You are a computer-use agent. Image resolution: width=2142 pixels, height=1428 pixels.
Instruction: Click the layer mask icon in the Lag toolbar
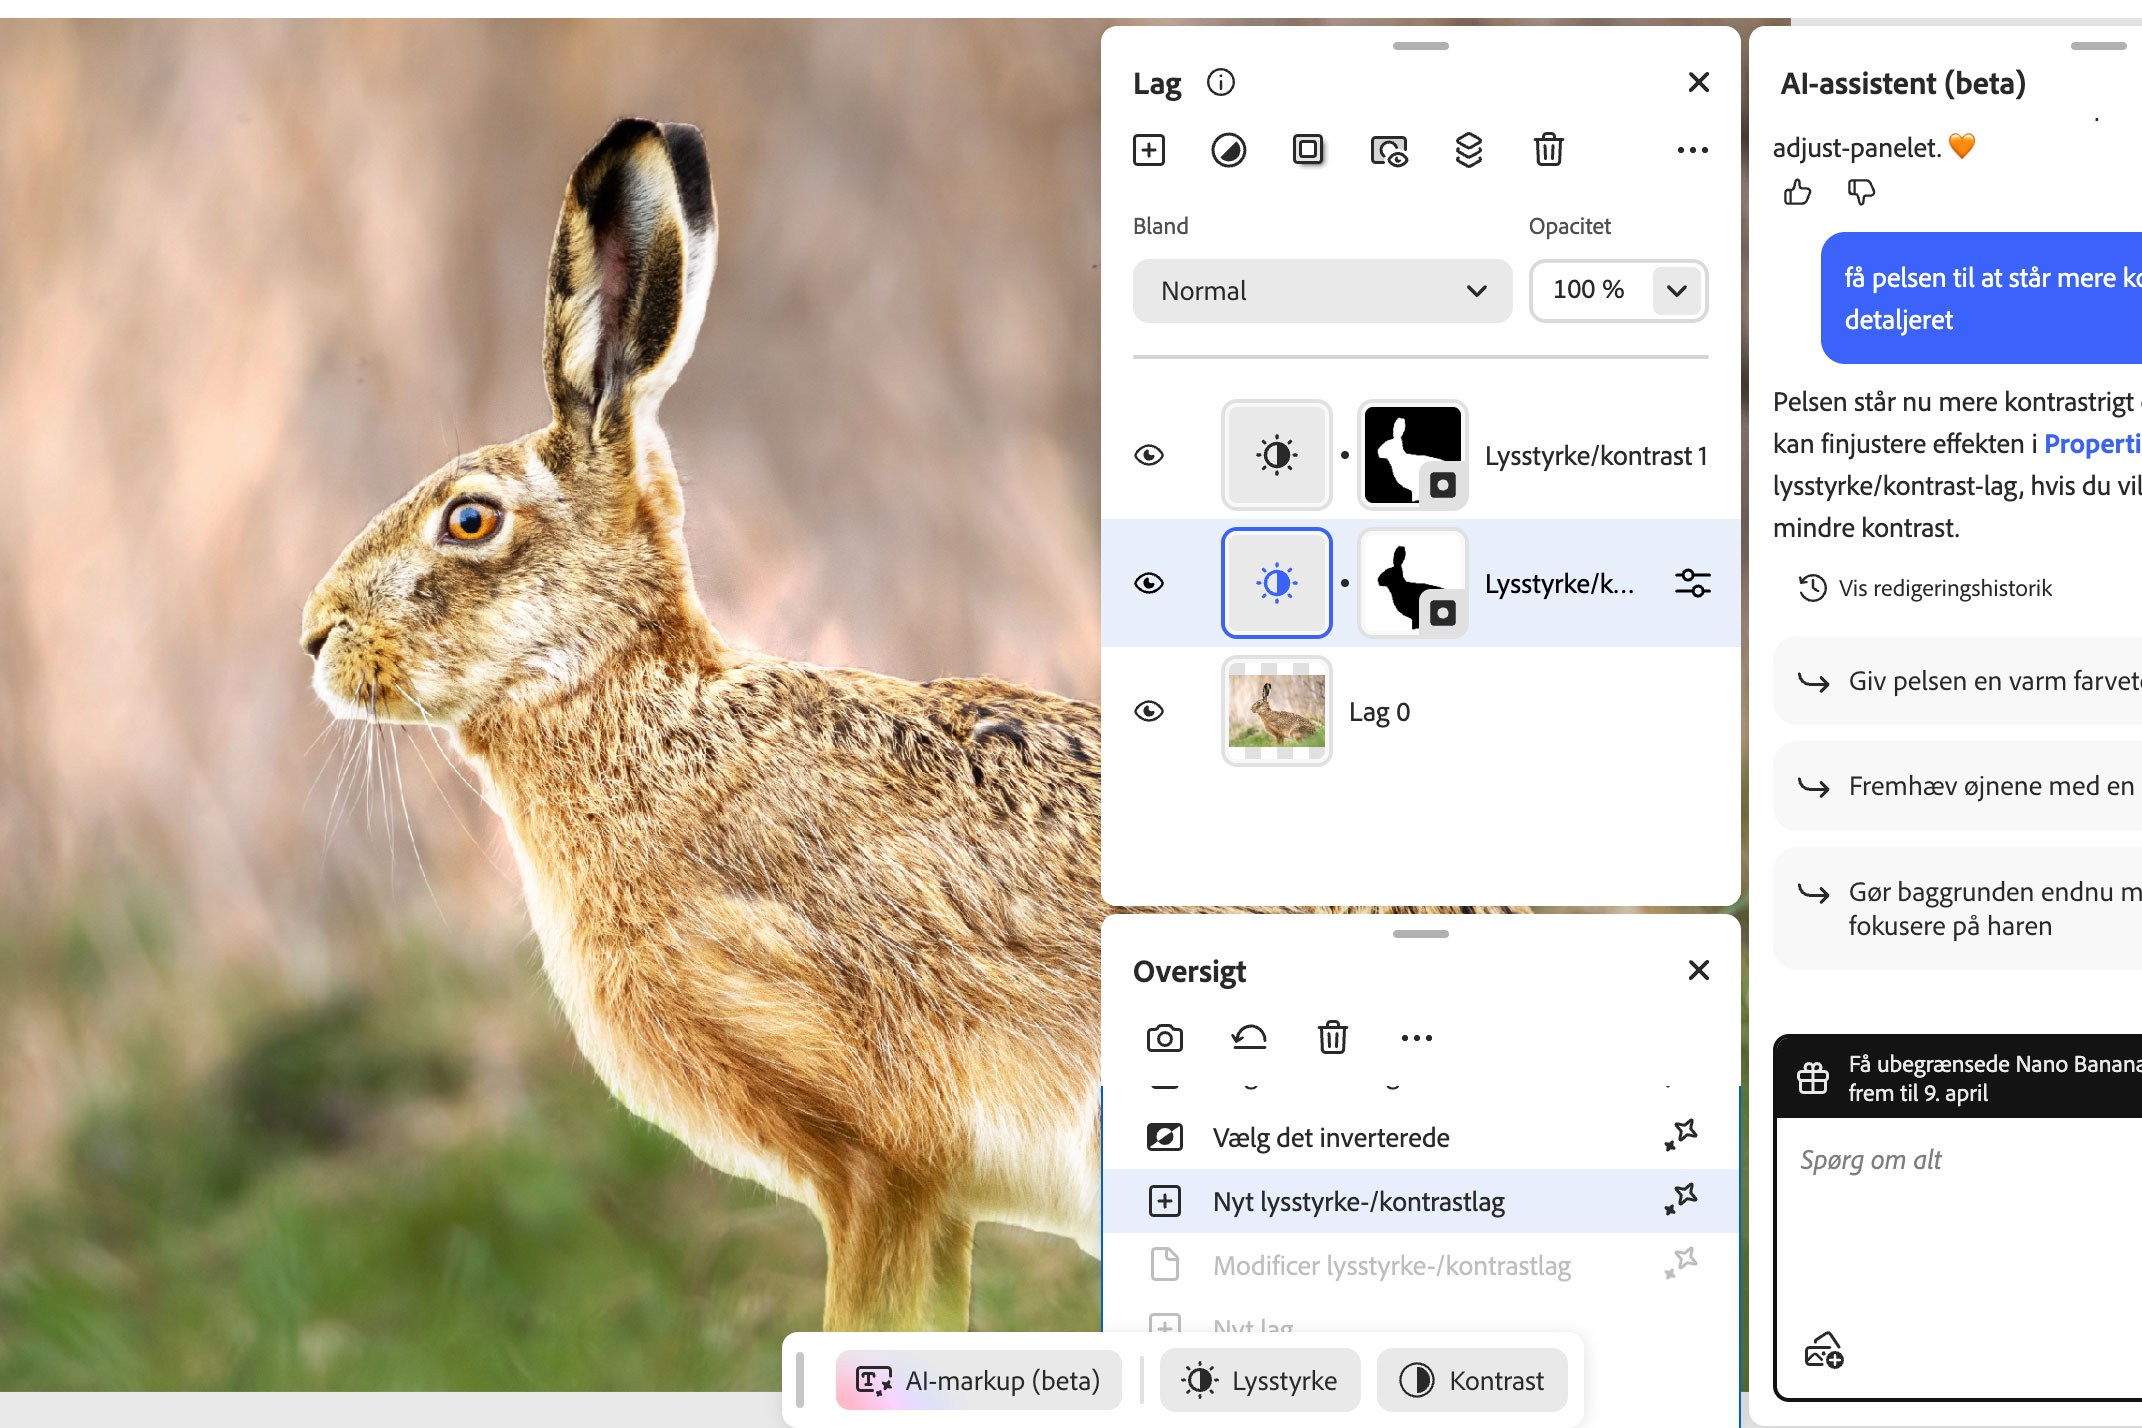(1308, 150)
